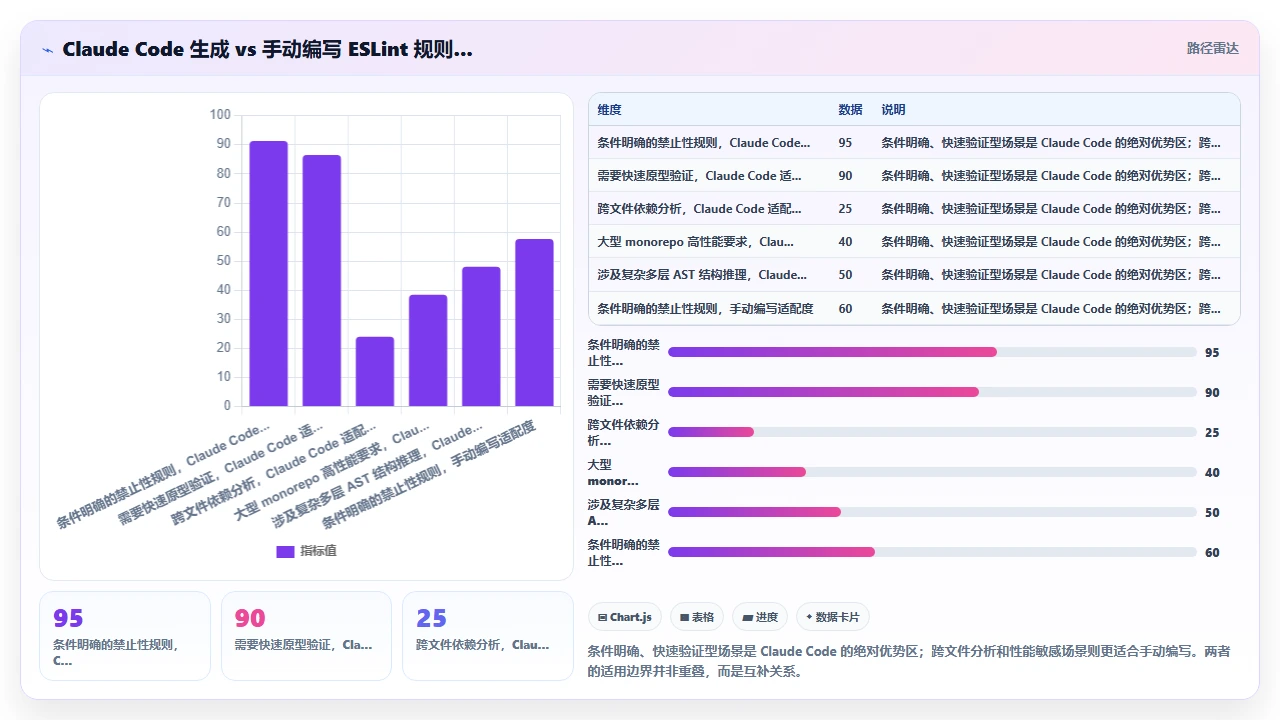Image resolution: width=1280 pixels, height=720 pixels.
Task: Click the 维度 column header
Action: click(609, 110)
